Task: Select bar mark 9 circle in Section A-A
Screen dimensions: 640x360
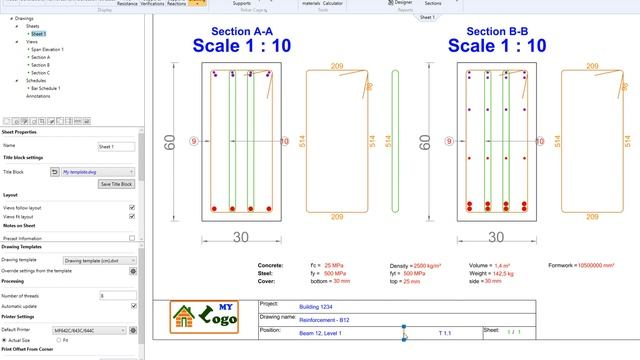Action: click(x=194, y=141)
